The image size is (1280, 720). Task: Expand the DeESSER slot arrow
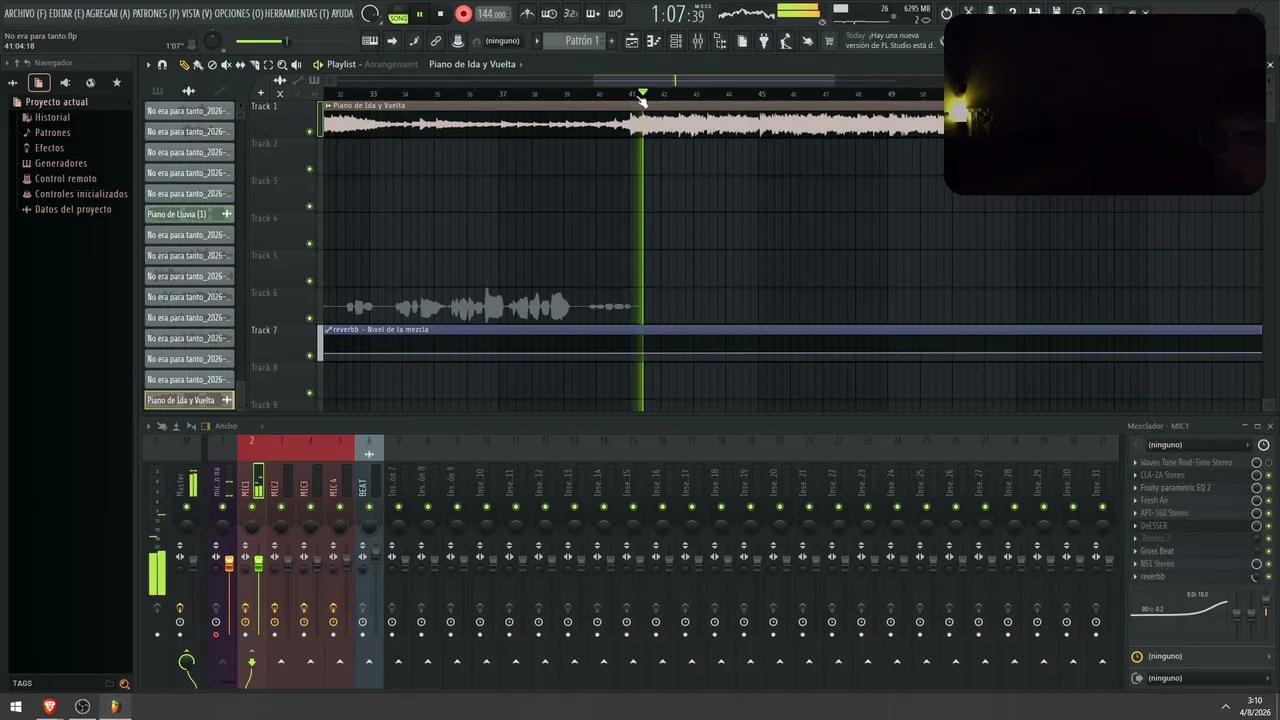point(1135,526)
